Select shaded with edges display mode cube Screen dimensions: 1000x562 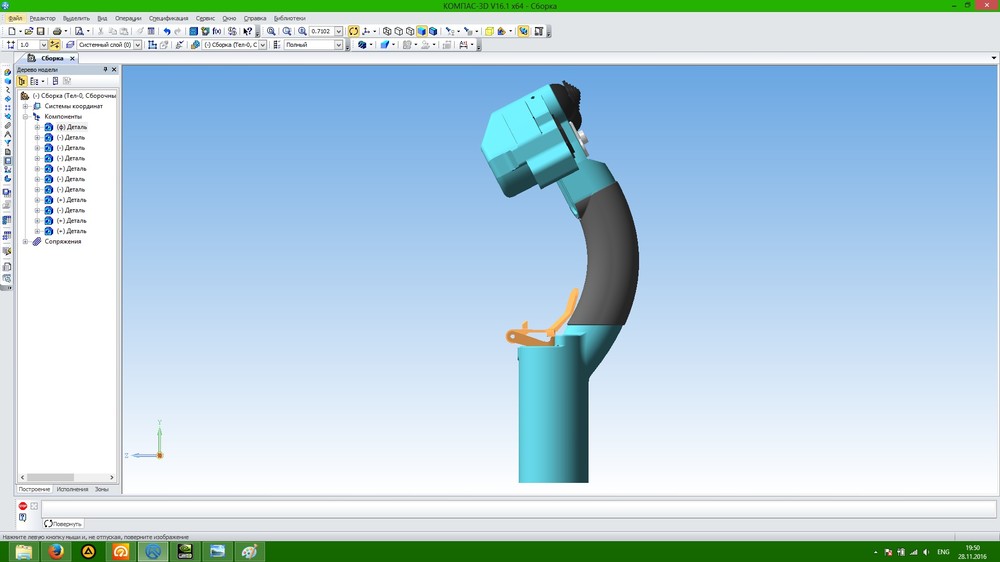point(433,31)
